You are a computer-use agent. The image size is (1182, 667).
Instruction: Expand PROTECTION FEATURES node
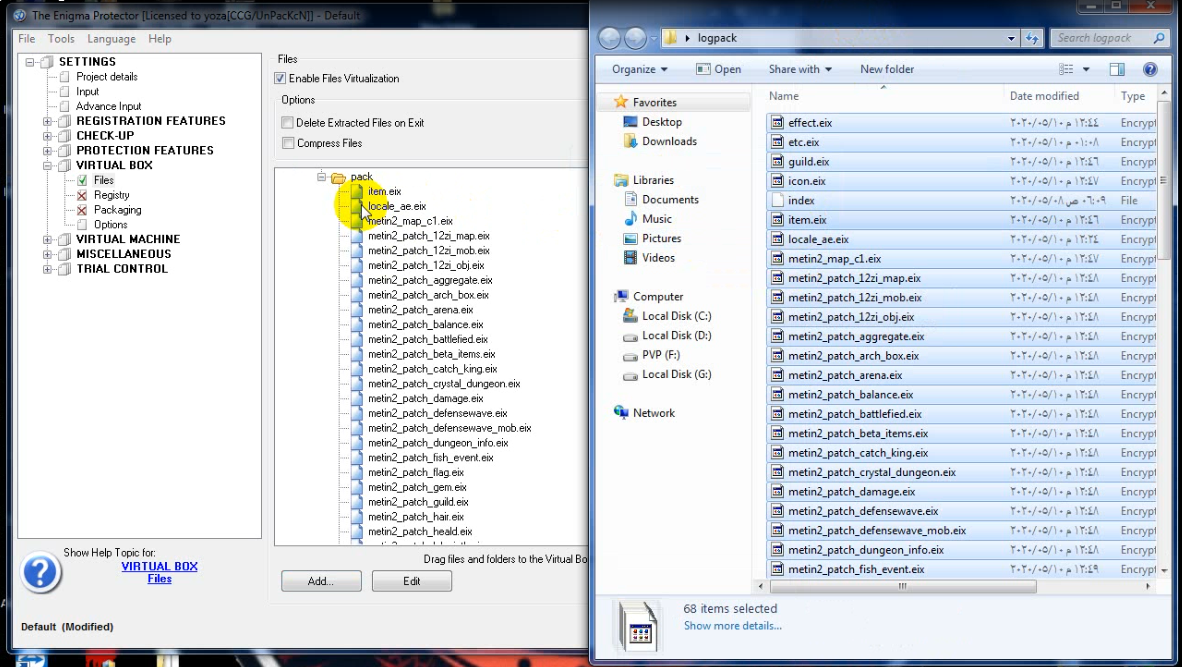[47, 151]
